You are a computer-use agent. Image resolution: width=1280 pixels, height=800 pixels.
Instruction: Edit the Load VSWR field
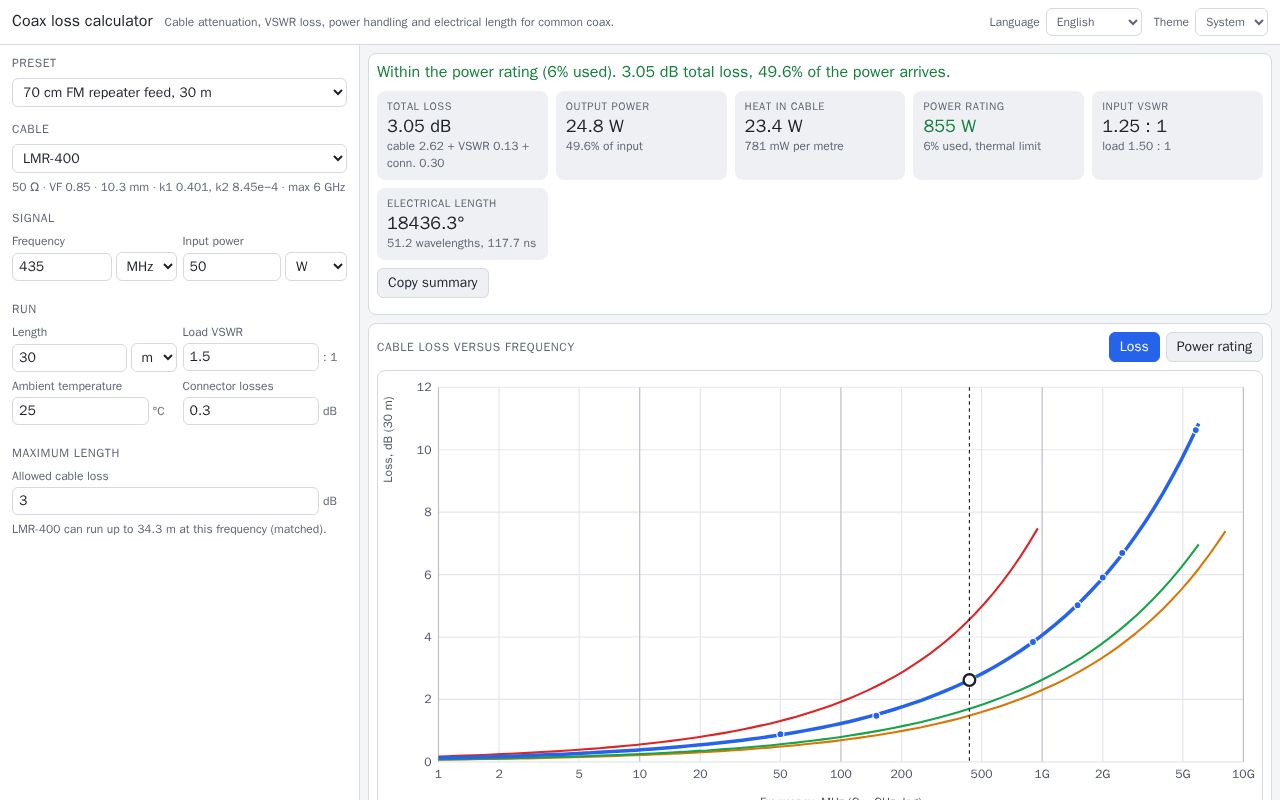tap(251, 357)
